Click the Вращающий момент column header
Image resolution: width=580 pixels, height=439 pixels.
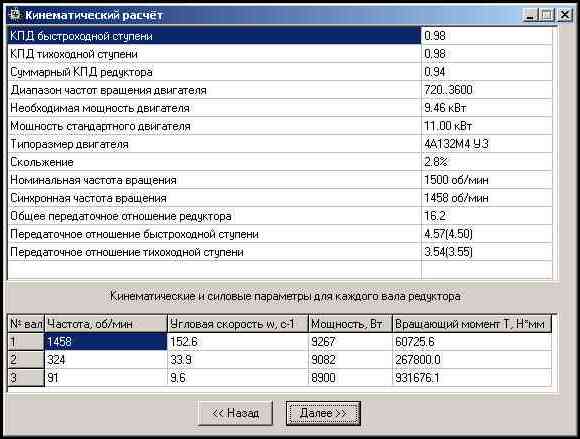pos(472,324)
